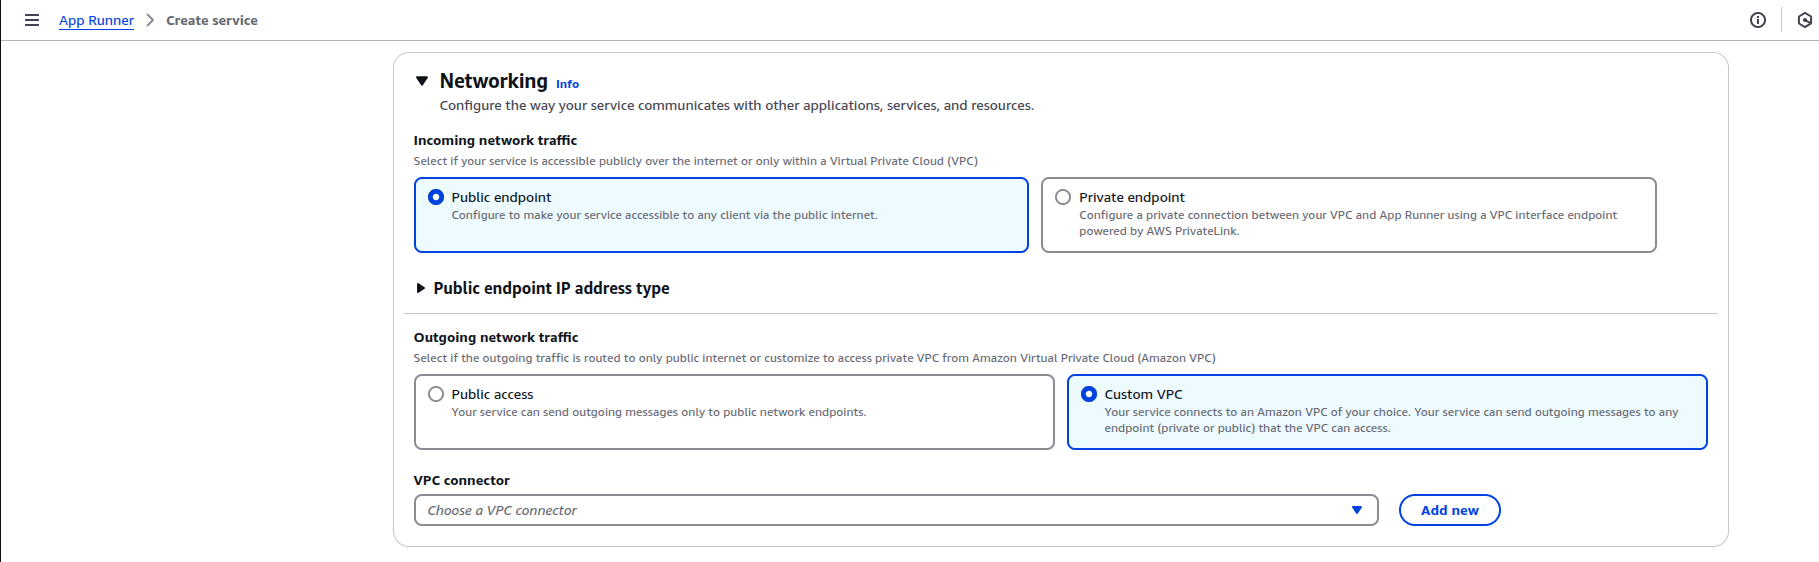Click the info circle icon in header
Viewport: 1819px width, 562px height.
pyautogui.click(x=1757, y=20)
